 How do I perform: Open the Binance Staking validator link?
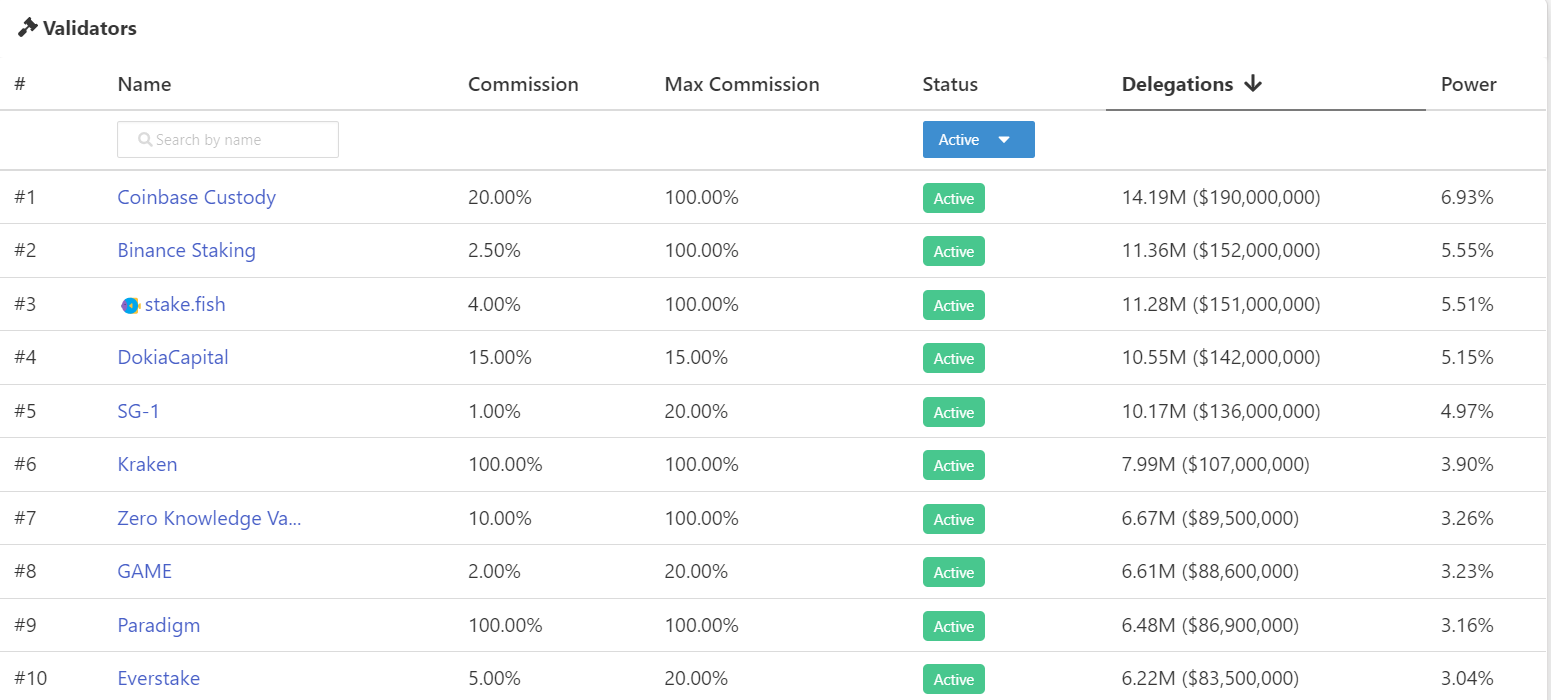[x=187, y=250]
